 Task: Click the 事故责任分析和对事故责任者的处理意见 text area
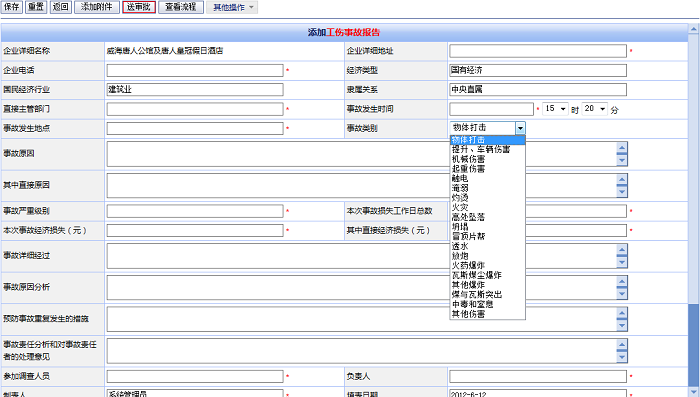(367, 351)
